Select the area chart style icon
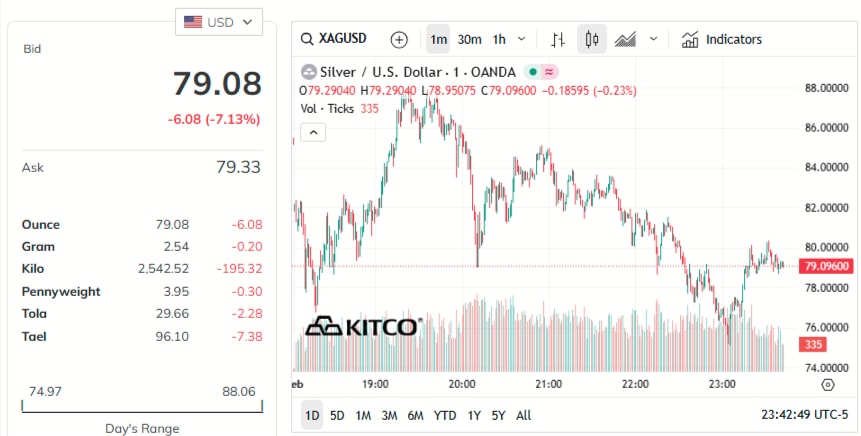 click(x=626, y=40)
